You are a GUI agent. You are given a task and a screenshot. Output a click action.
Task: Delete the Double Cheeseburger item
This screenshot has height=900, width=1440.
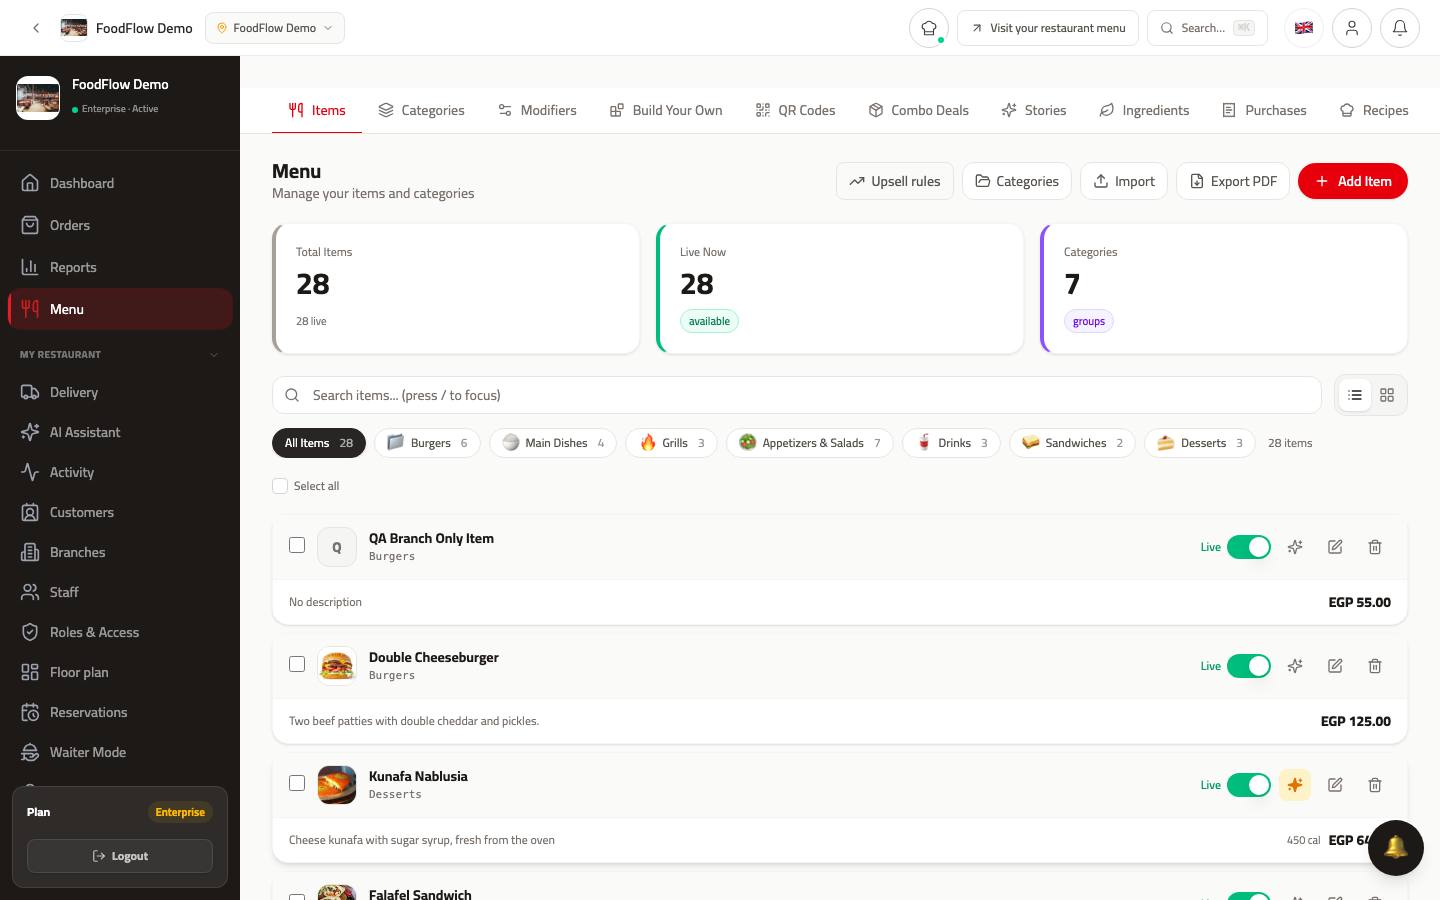(x=1375, y=666)
